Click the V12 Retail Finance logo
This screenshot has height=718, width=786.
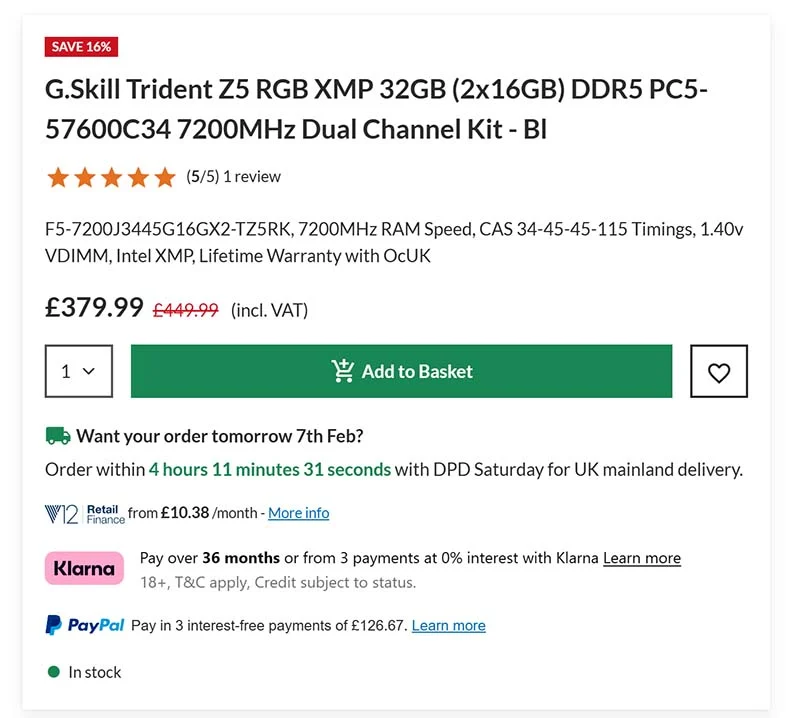(85, 513)
